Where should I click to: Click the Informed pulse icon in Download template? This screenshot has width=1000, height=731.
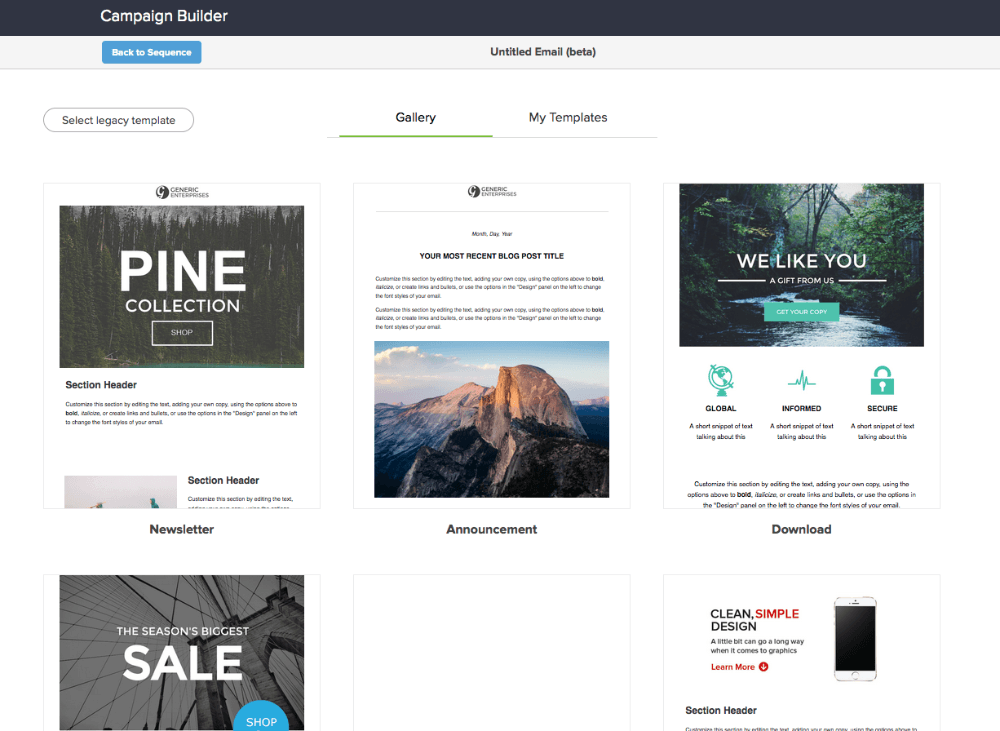[802, 381]
